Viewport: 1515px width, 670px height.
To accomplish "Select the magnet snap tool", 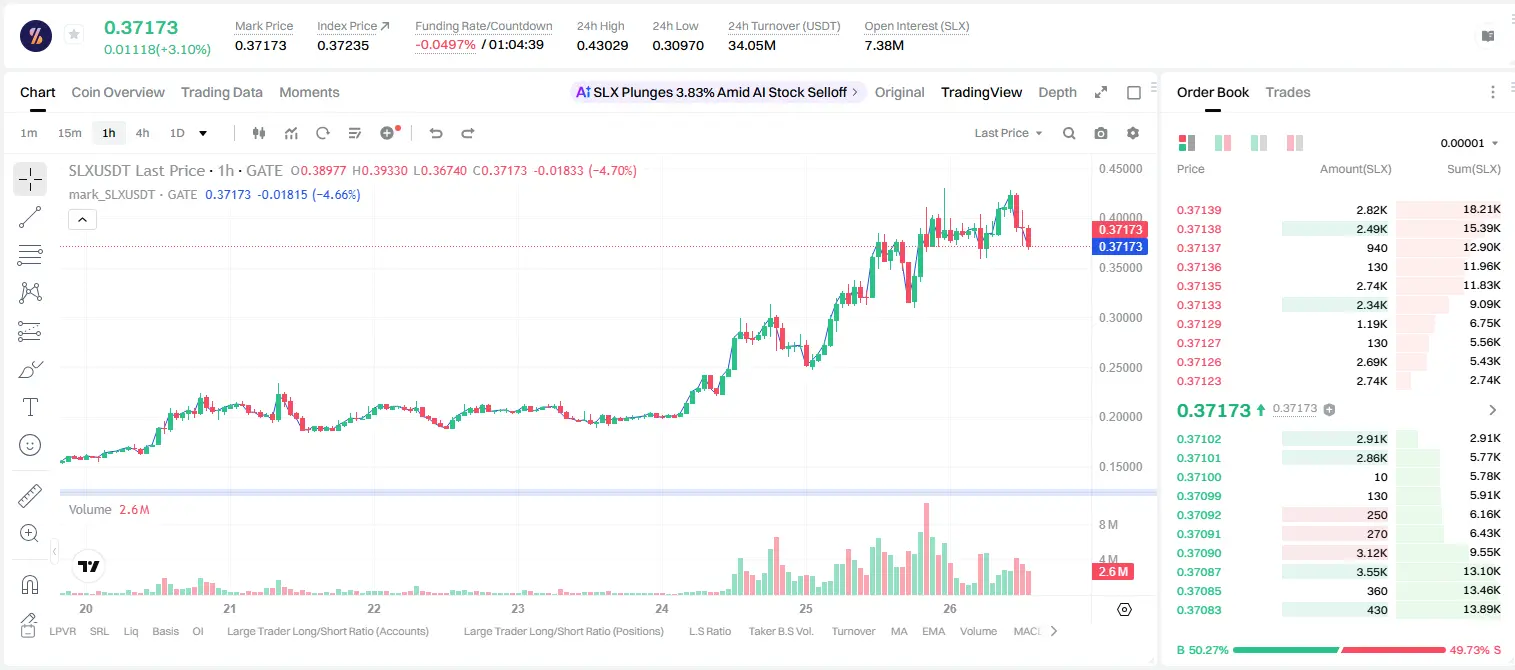I will 30,584.
